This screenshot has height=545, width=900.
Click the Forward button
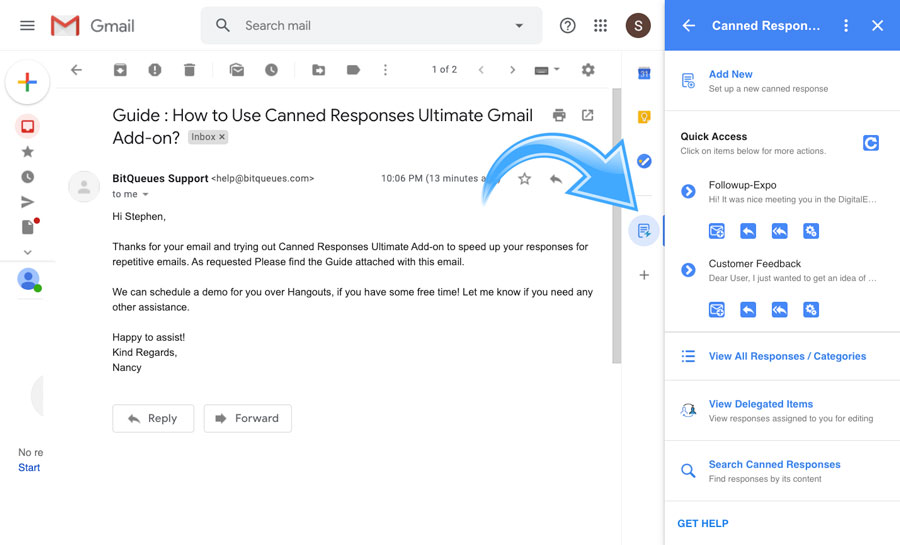(x=247, y=418)
